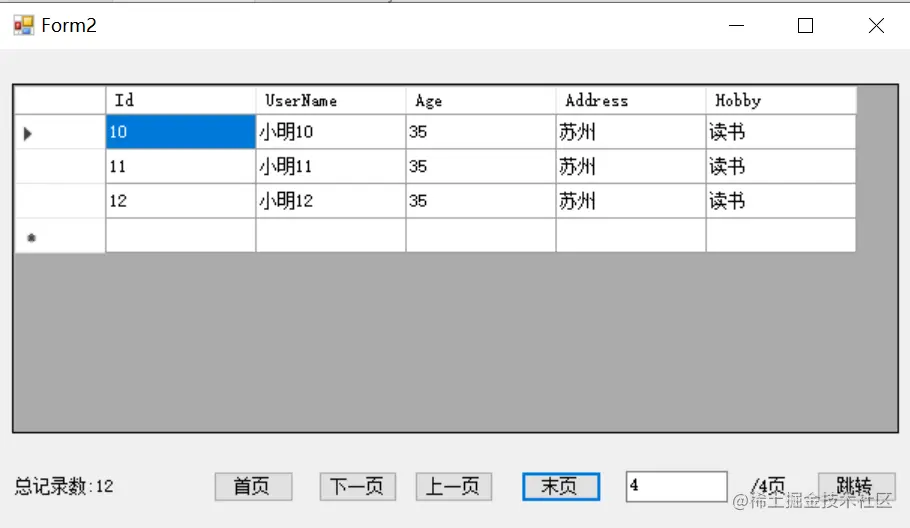Click the /4页 total pages label
The height and width of the screenshot is (528, 910).
pyautogui.click(x=768, y=486)
